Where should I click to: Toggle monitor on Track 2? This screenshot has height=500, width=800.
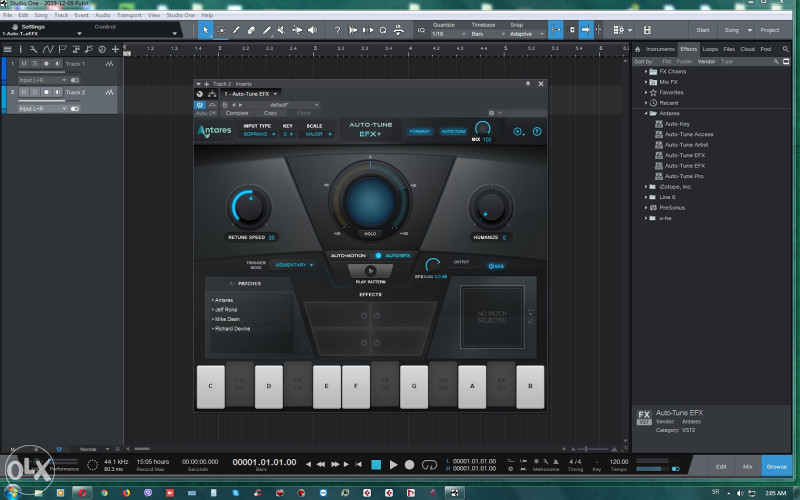(57, 92)
